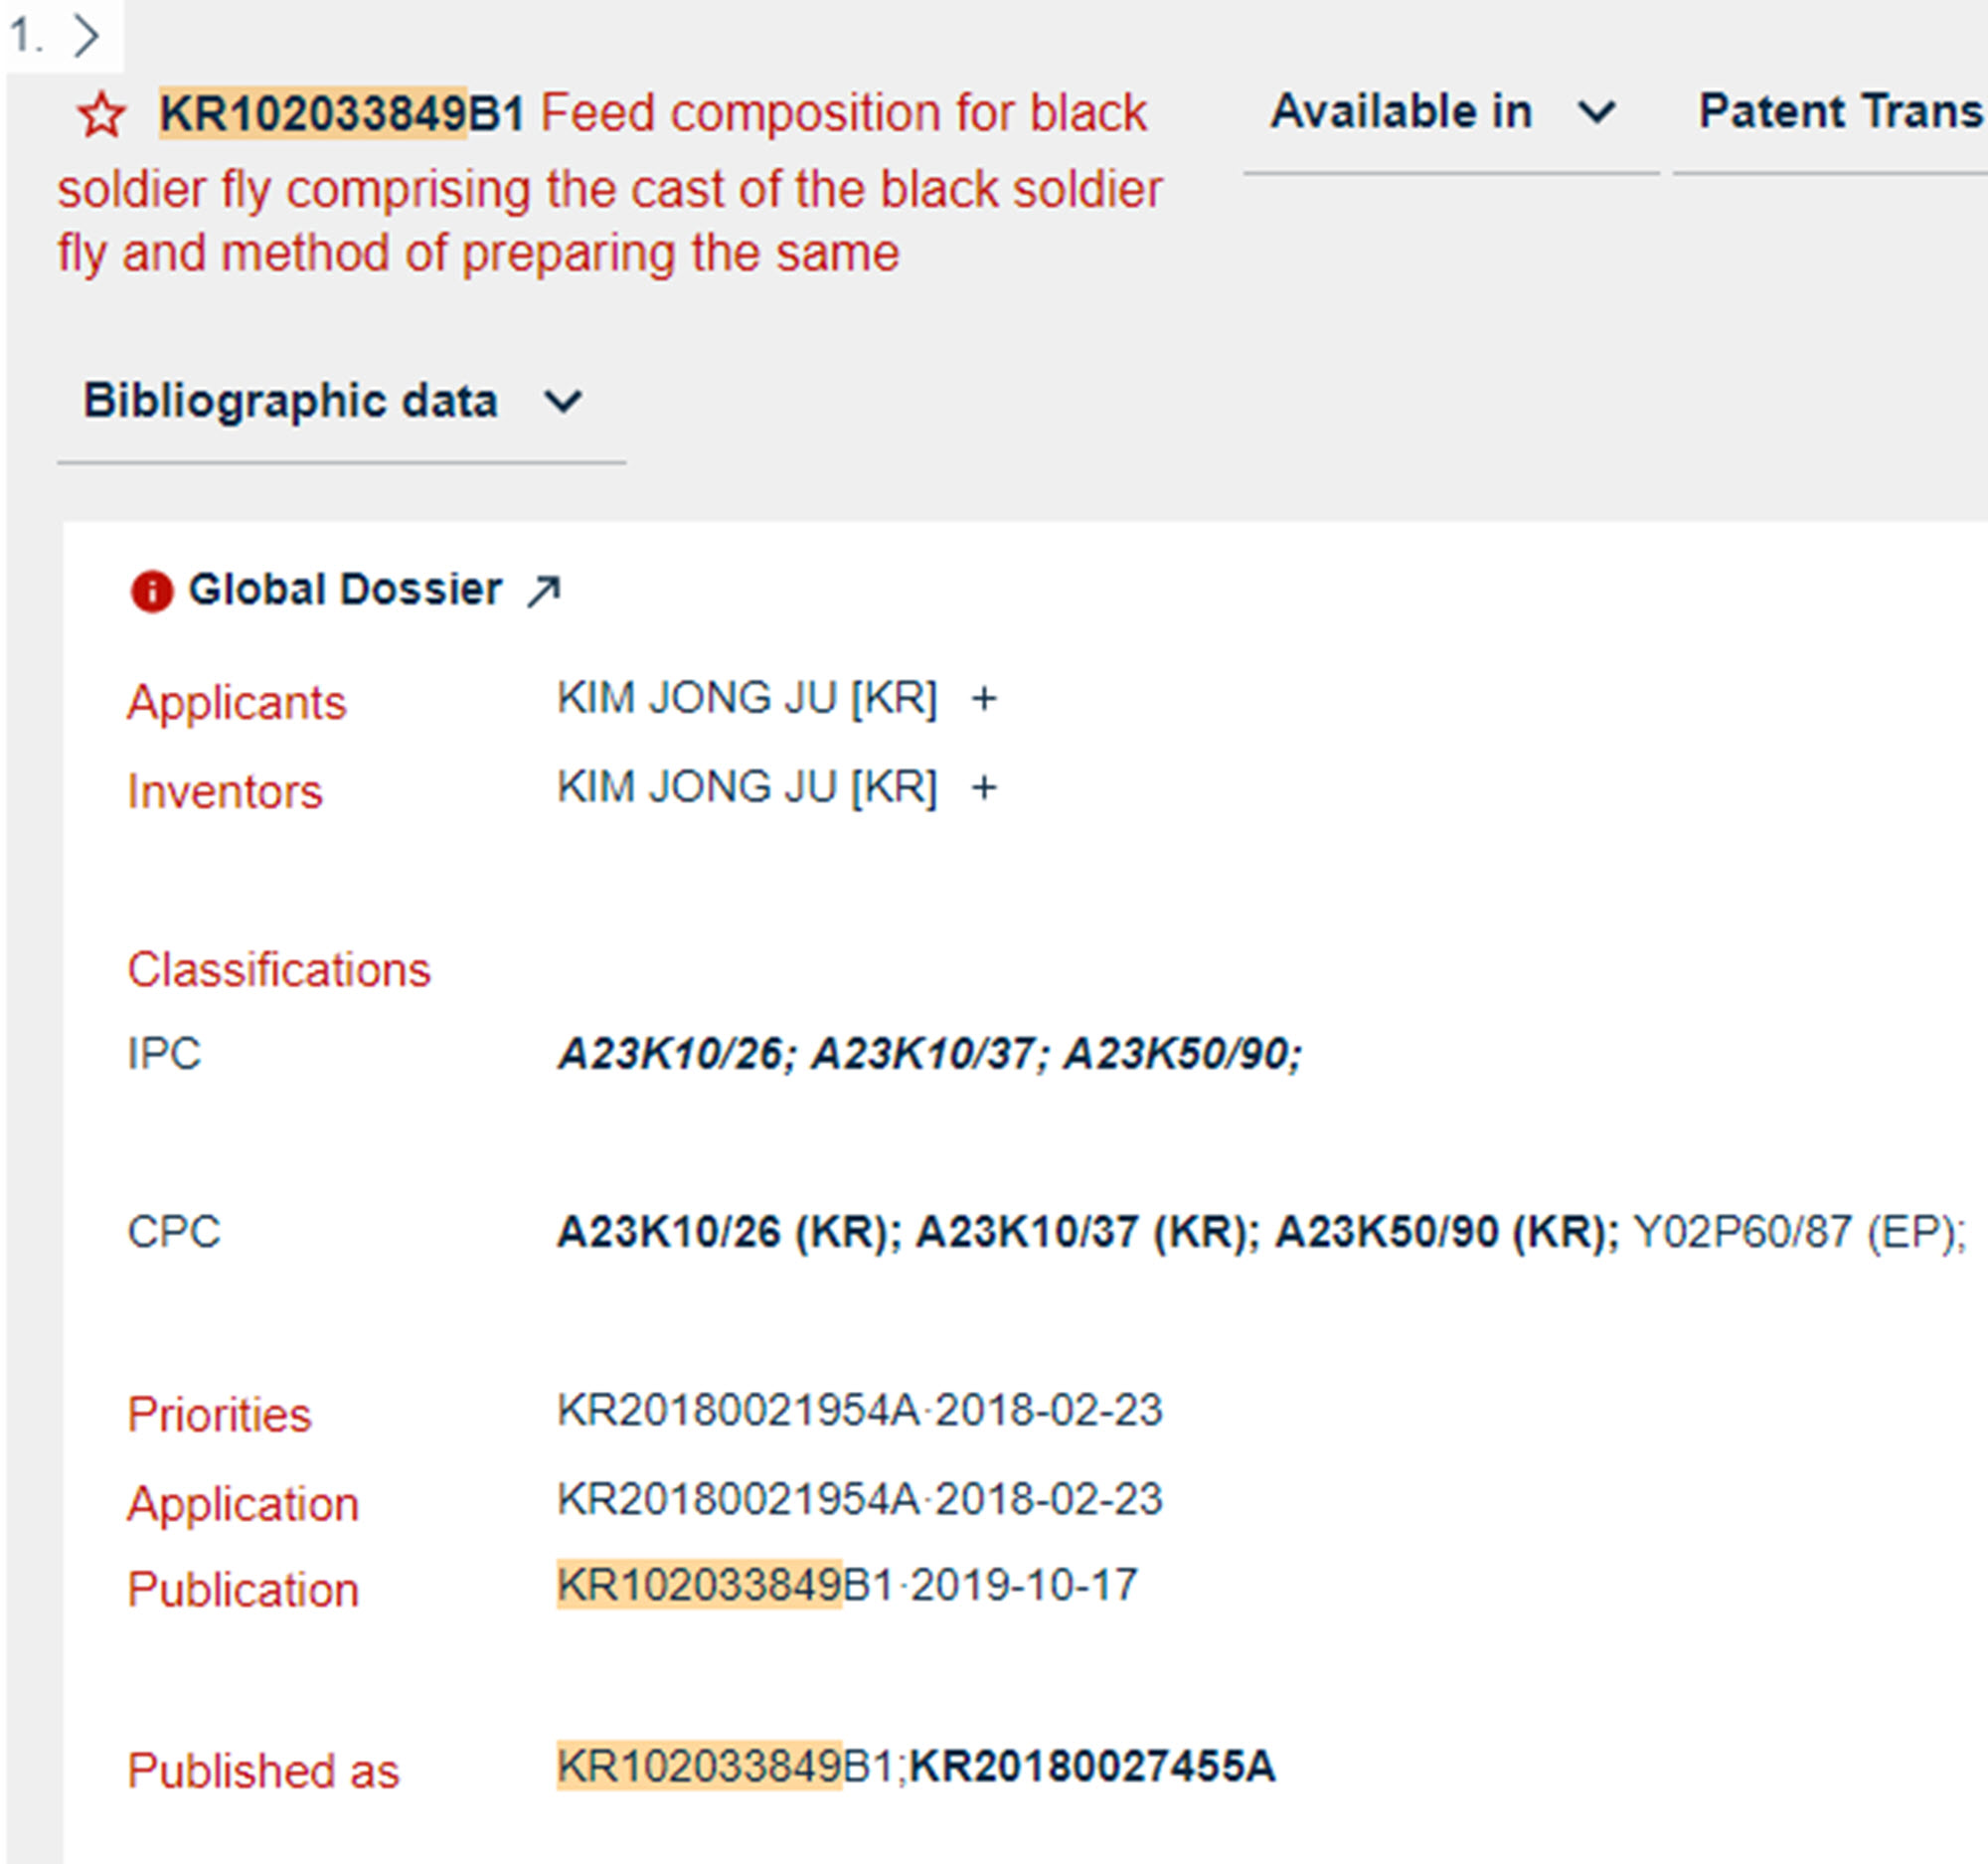Open the Feed composition patent title link
Image resolution: width=1988 pixels, height=1864 pixels.
tap(610, 189)
